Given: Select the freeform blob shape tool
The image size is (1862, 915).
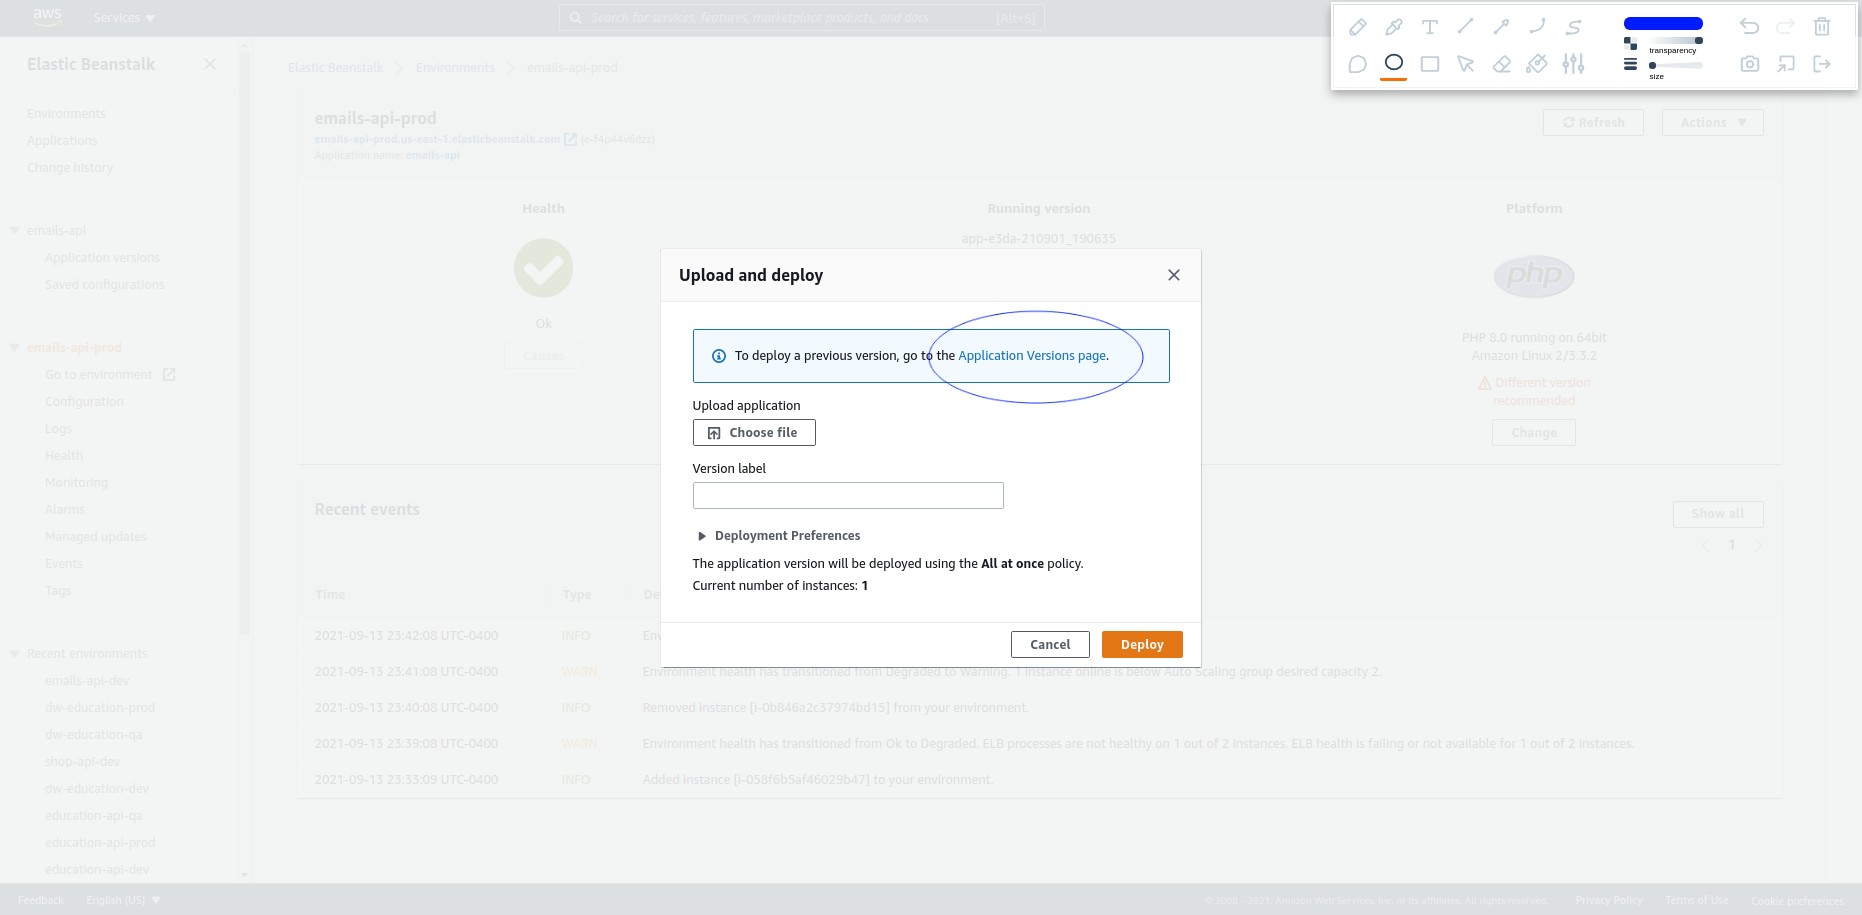Looking at the screenshot, I should (1357, 64).
